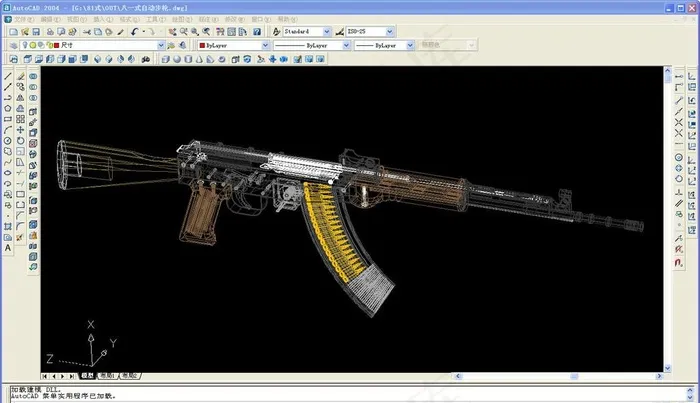Toggle the layer on/off lightbulb icon
Viewport: 700px width, 403px height.
(x=23, y=45)
